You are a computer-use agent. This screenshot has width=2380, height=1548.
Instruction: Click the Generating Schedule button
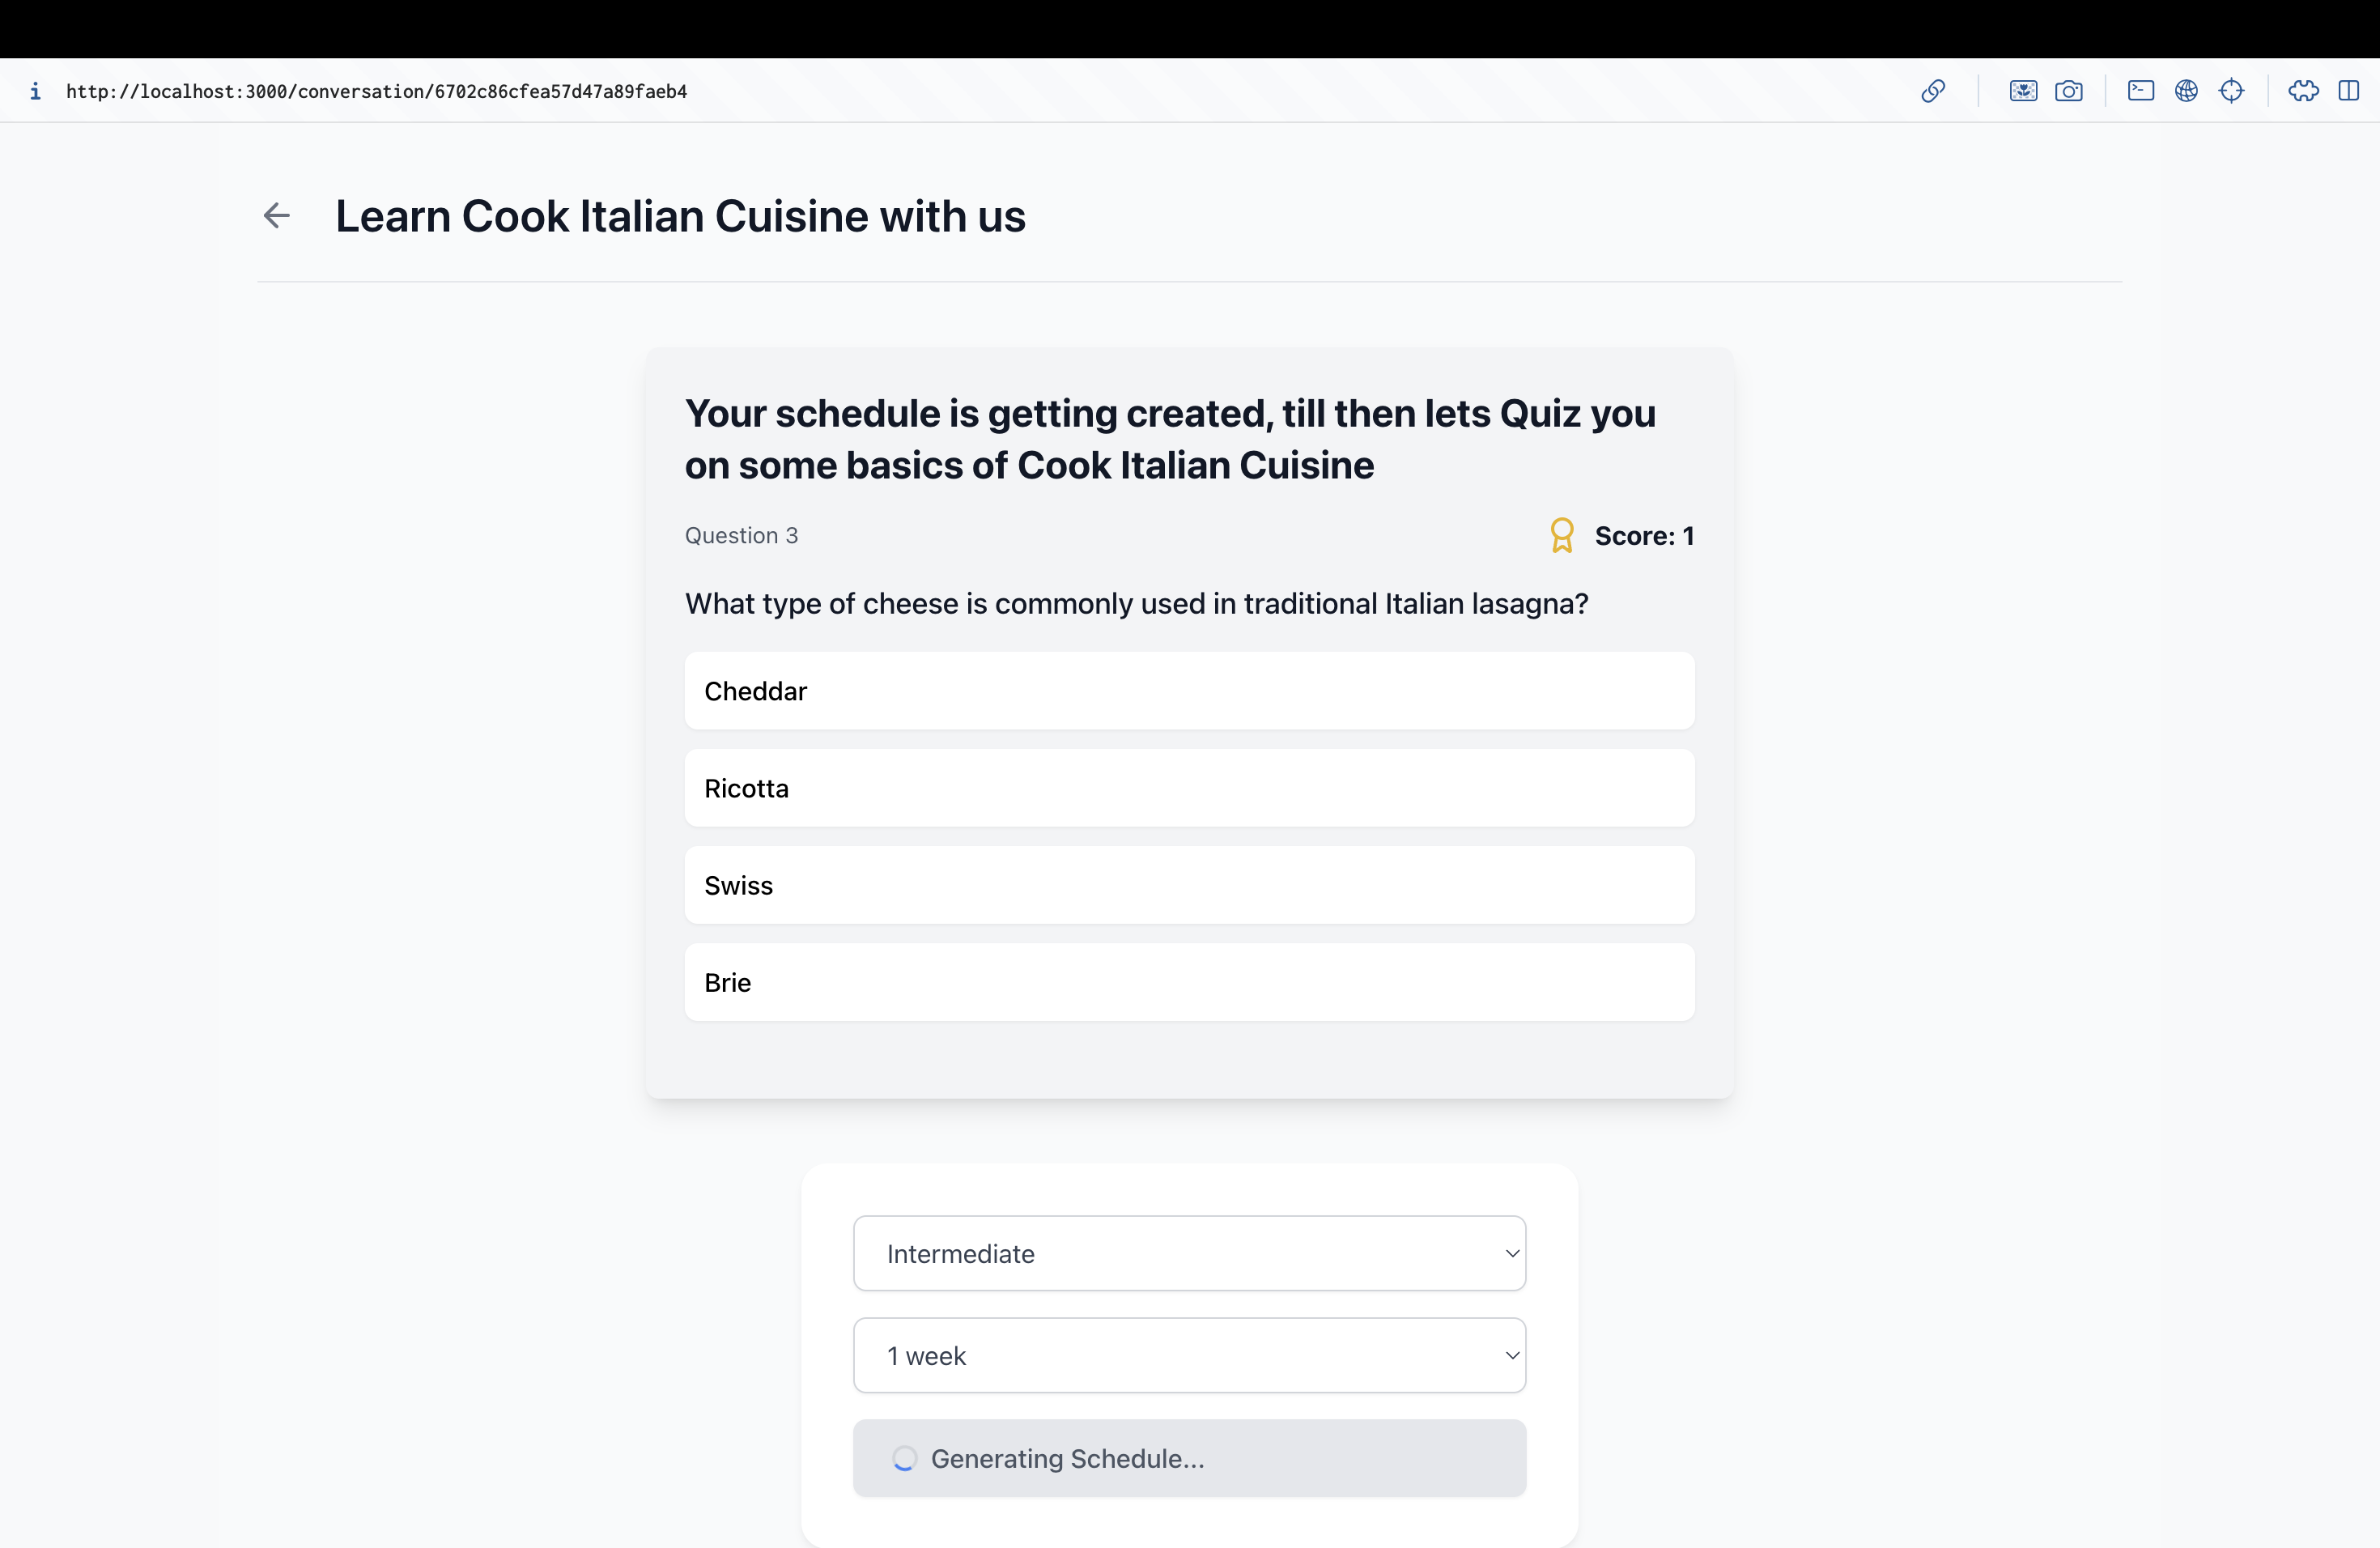pos(1189,1458)
